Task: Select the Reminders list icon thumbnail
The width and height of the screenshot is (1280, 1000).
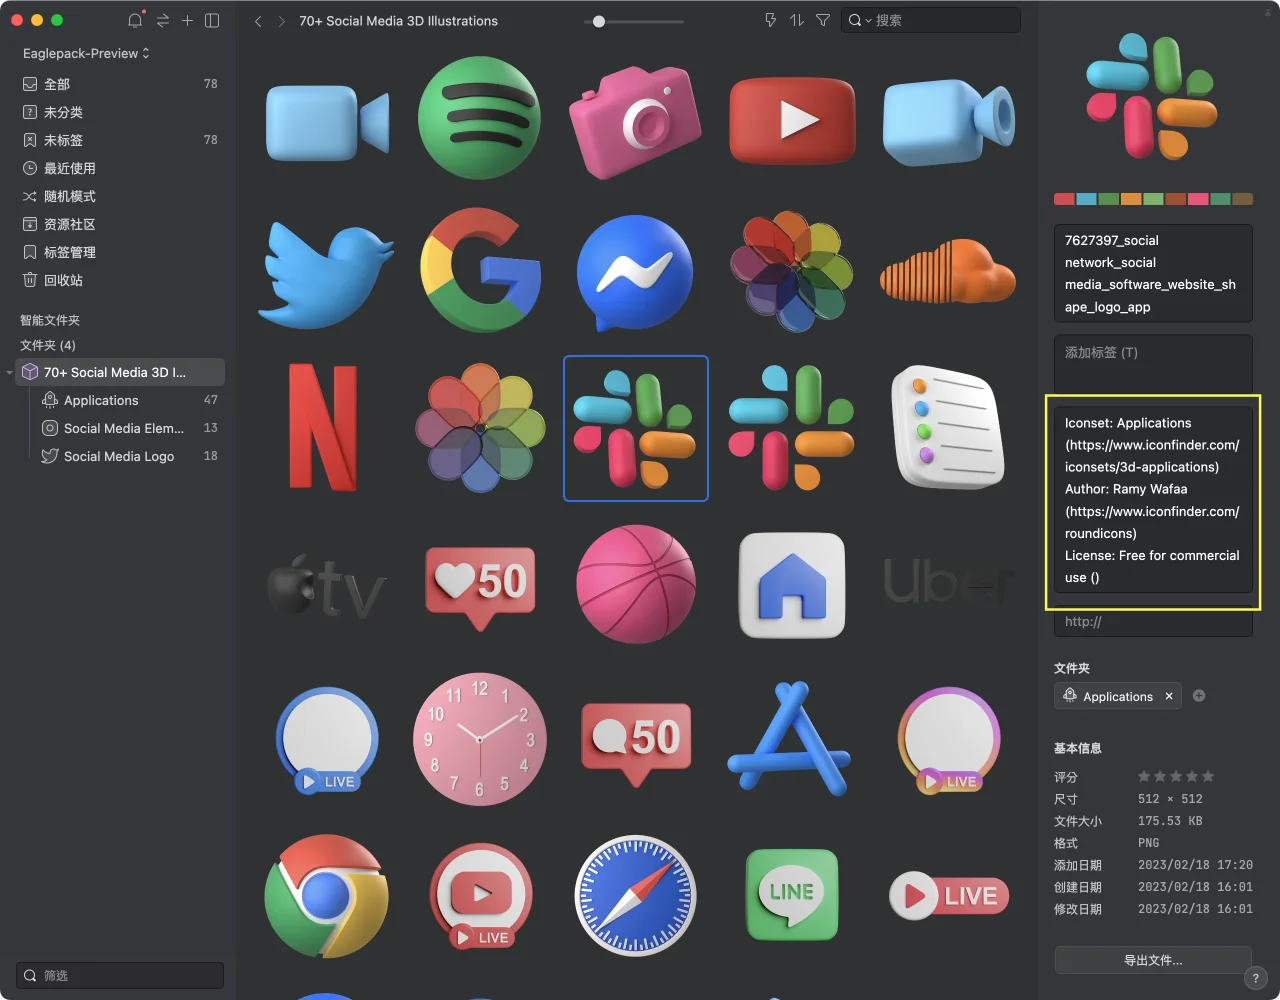Action: coord(947,427)
